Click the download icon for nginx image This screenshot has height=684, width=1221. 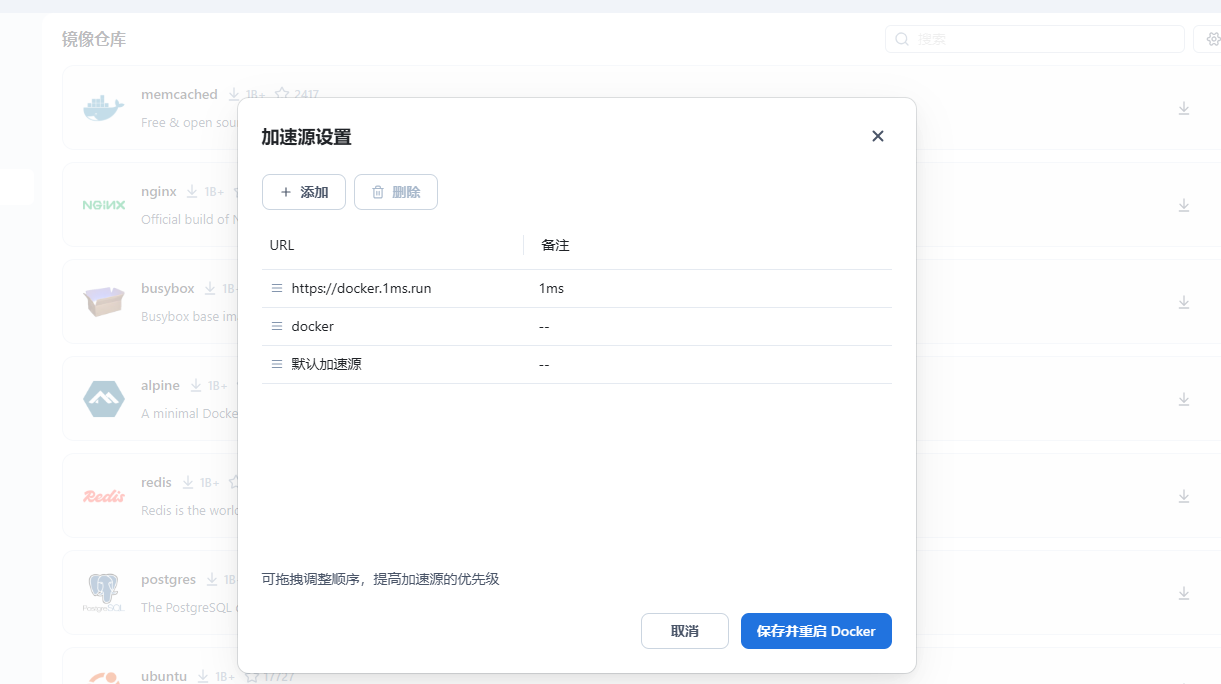coord(1184,205)
